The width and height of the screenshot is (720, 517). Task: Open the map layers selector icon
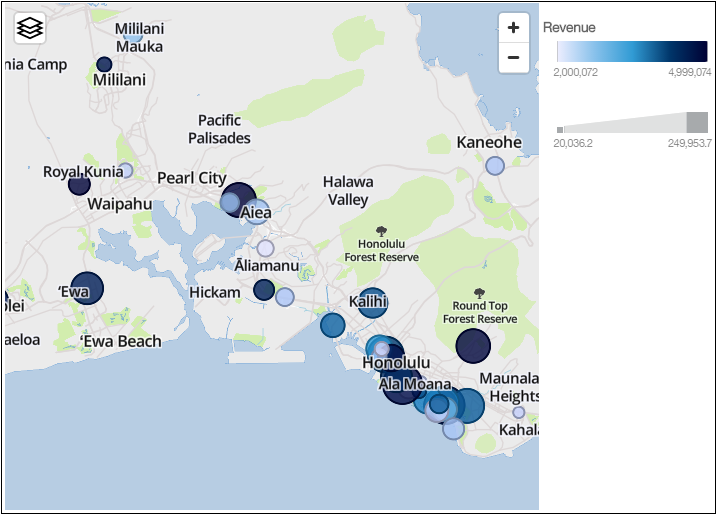click(30, 28)
